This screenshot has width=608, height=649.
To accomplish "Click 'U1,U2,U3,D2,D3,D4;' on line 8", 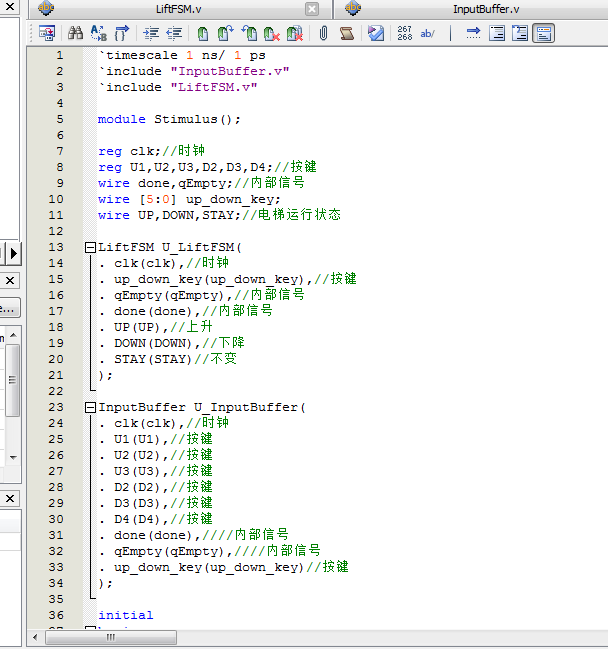I will (x=201, y=167).
